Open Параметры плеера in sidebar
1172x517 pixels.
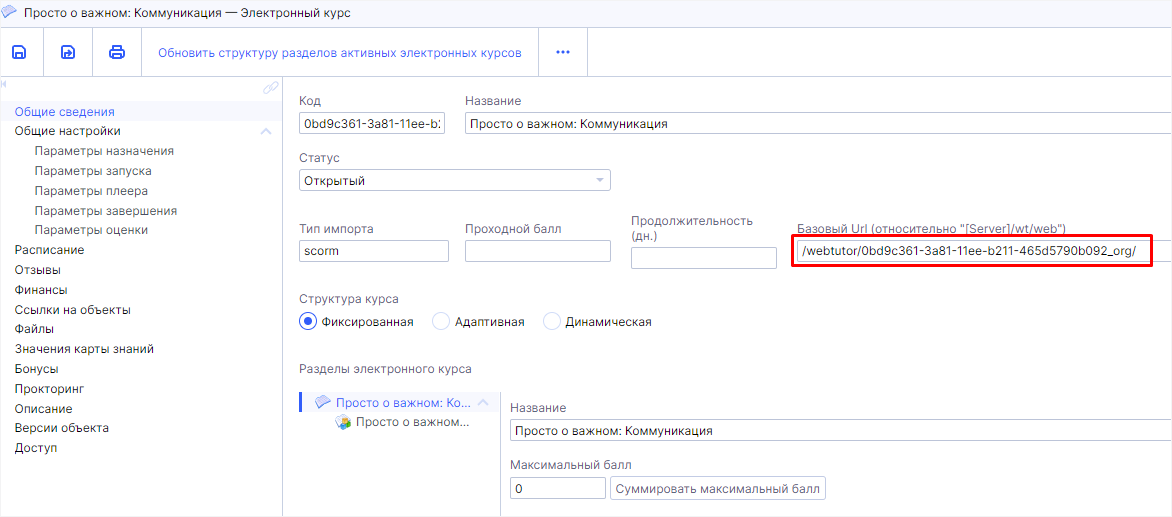pyautogui.click(x=91, y=191)
